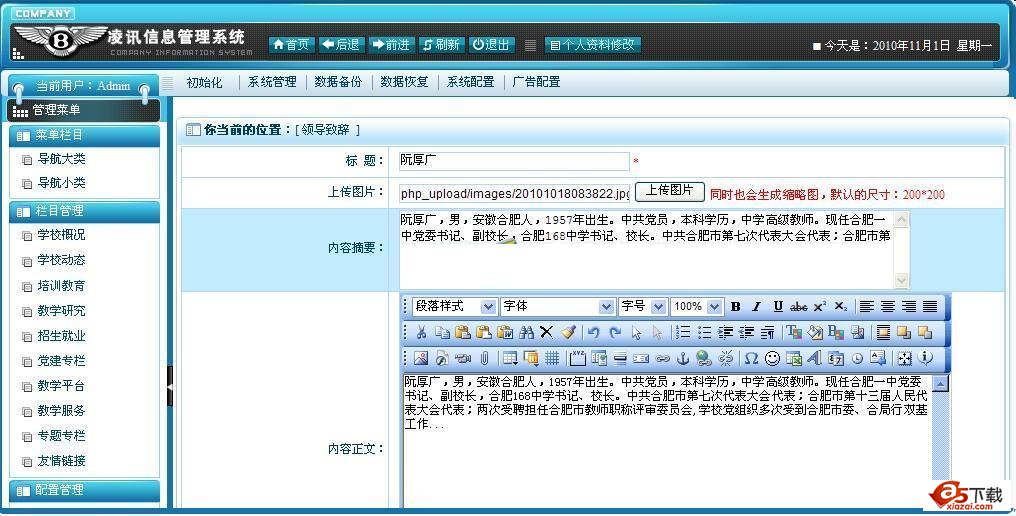Click the 刷新 refresh button

point(442,45)
